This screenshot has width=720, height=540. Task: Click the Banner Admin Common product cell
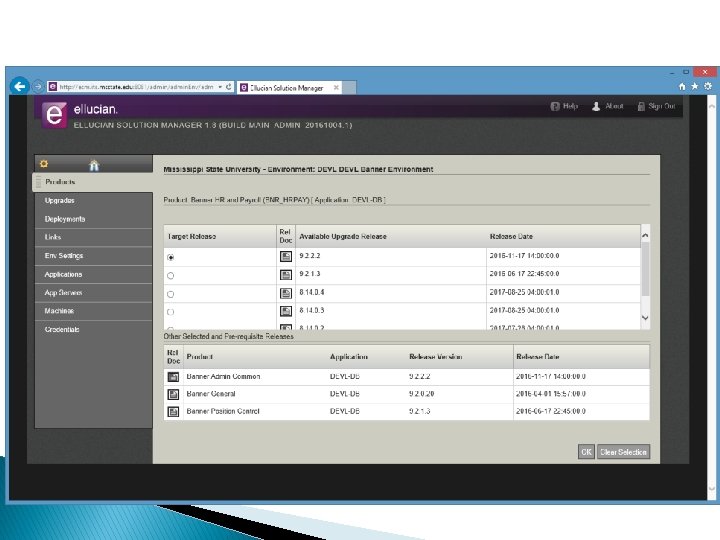point(223,377)
